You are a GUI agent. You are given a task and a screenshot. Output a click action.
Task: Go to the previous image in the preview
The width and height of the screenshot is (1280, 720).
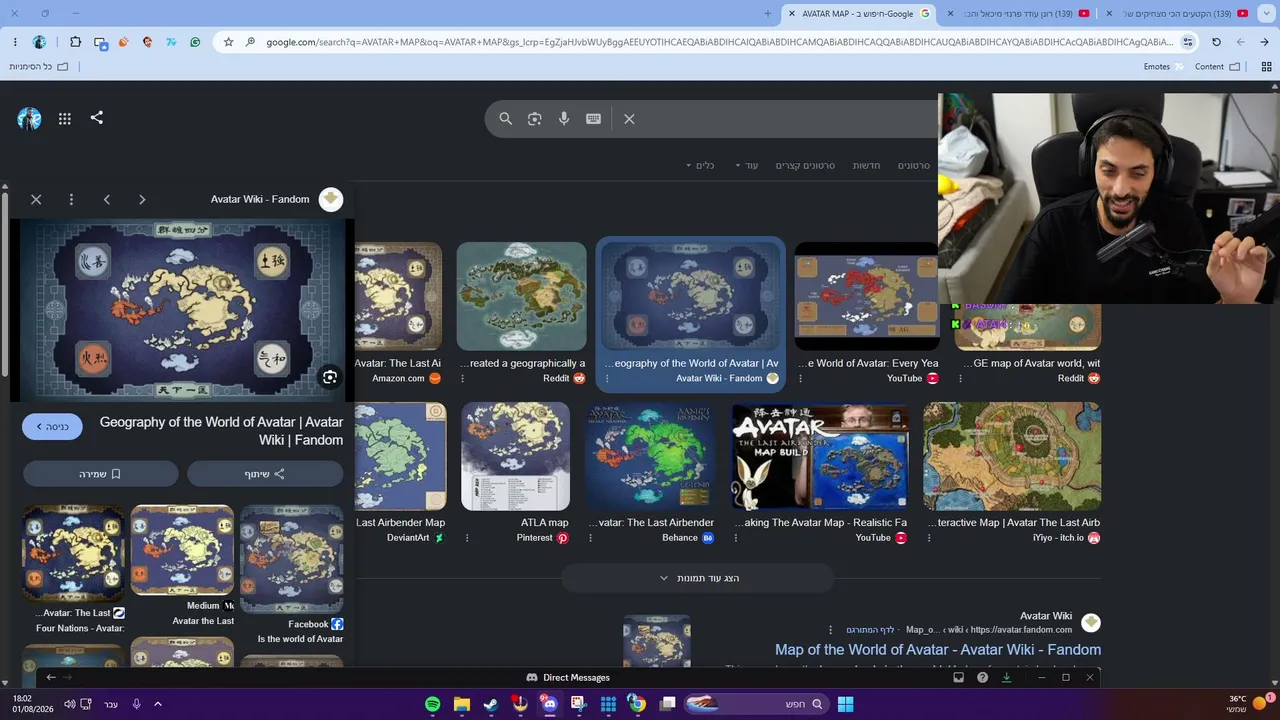click(x=107, y=199)
